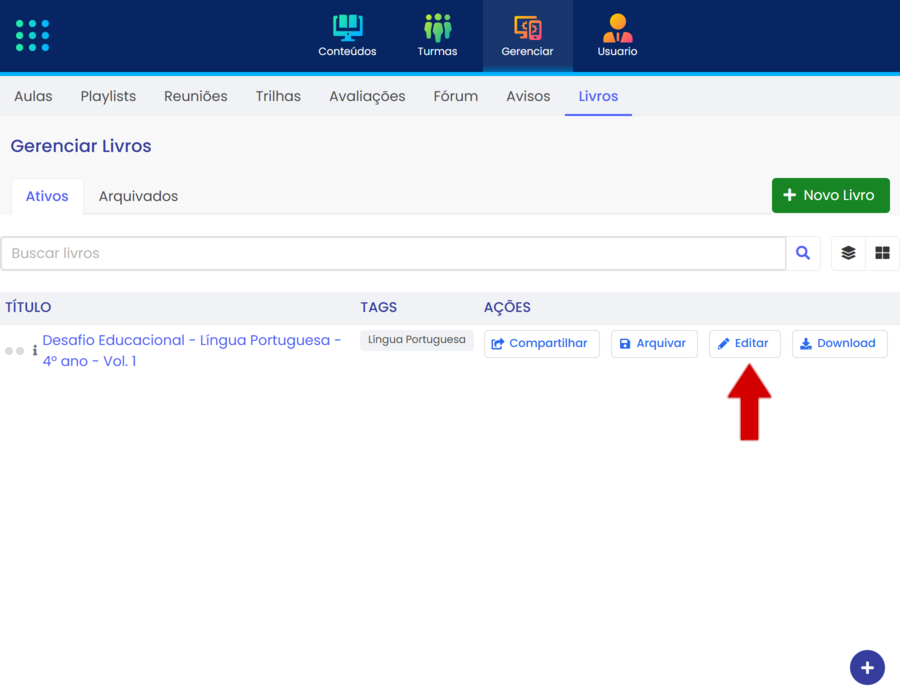Go to the Aulas tab
The height and width of the screenshot is (700, 900).
33,96
